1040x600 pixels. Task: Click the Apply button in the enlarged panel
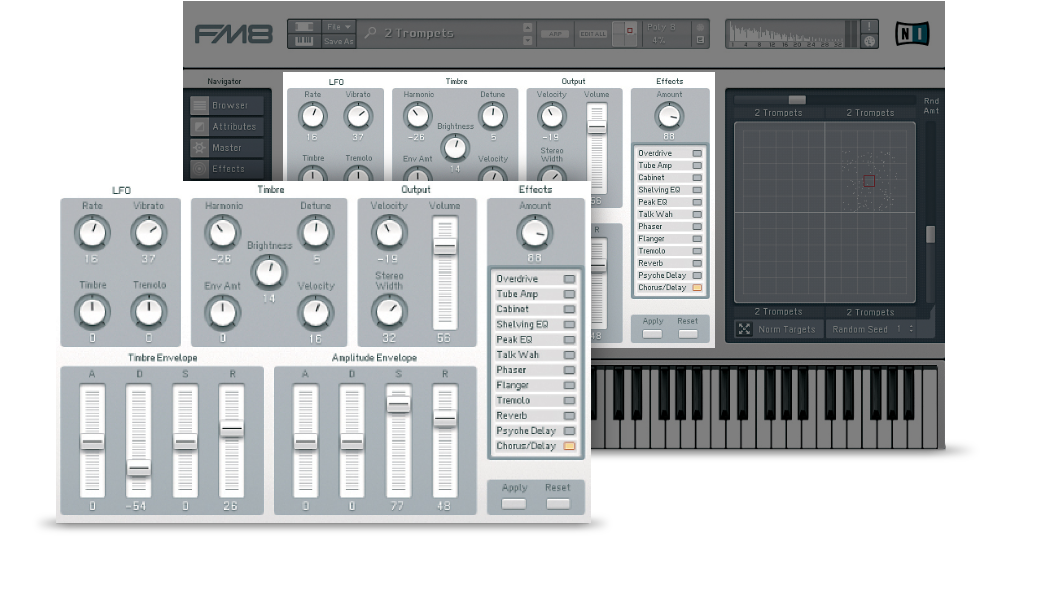[x=514, y=504]
